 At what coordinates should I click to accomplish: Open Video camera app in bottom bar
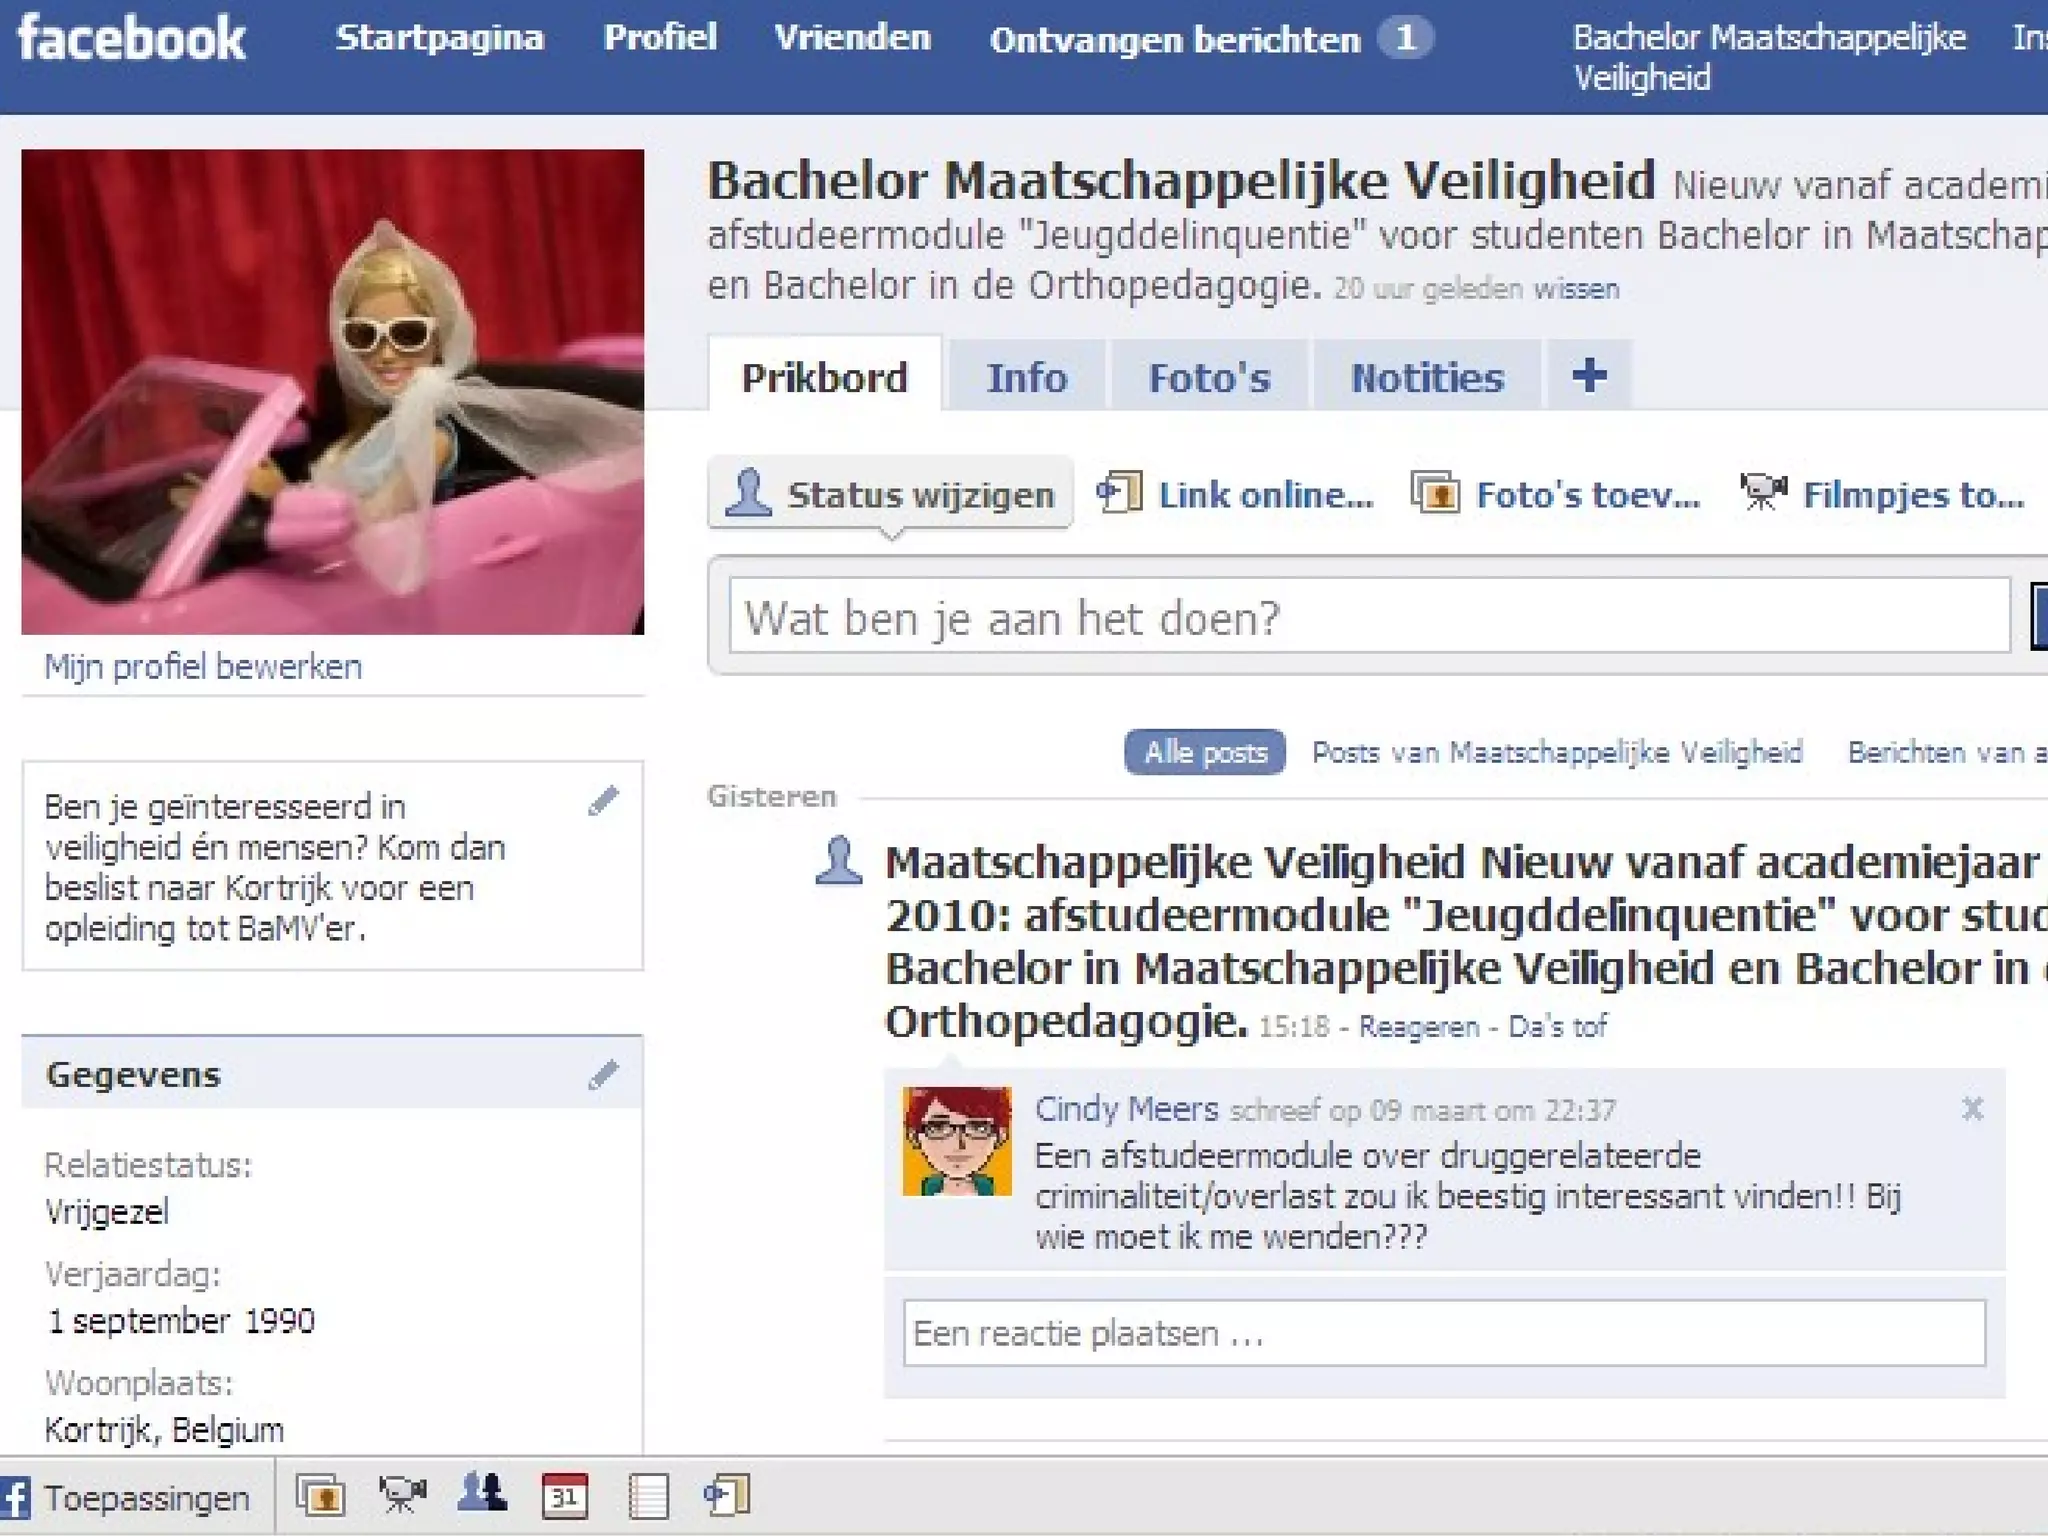coord(402,1496)
